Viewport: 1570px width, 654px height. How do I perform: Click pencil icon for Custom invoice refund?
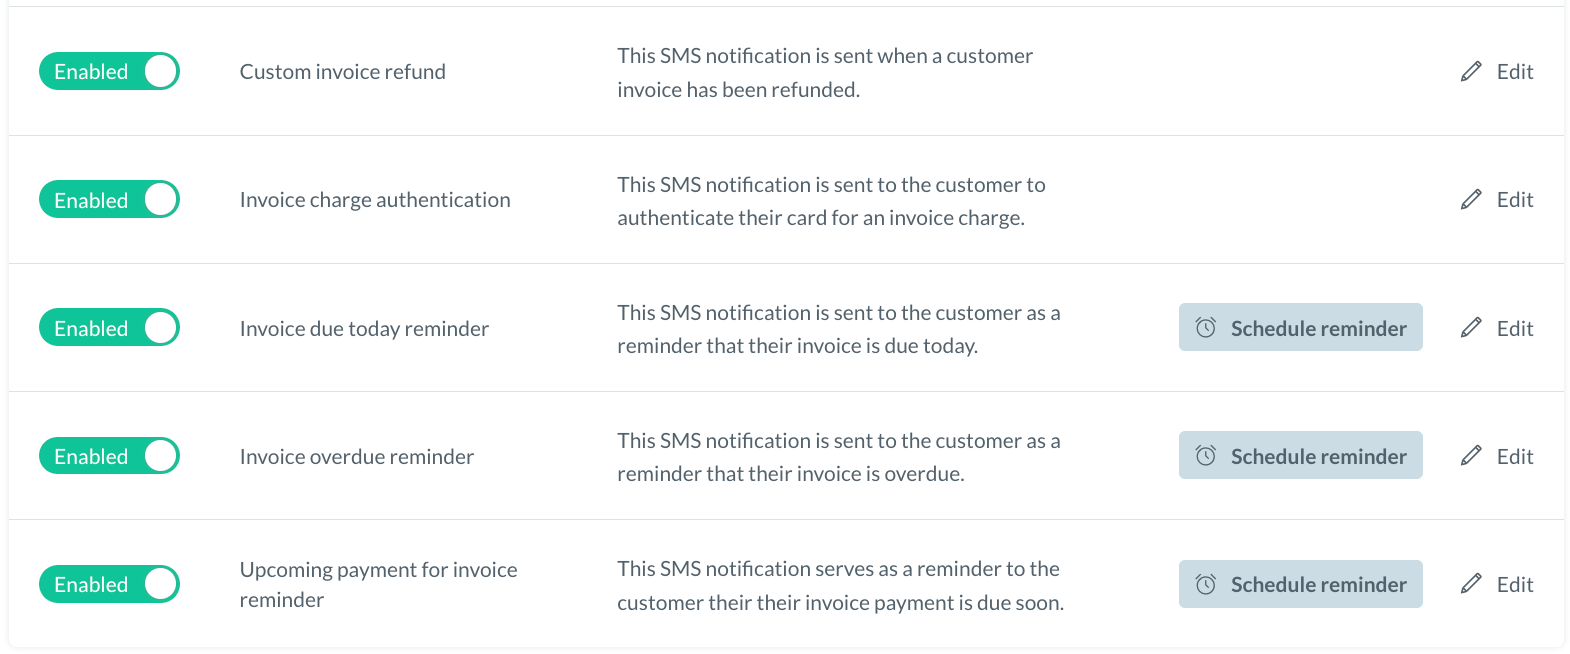click(1470, 72)
